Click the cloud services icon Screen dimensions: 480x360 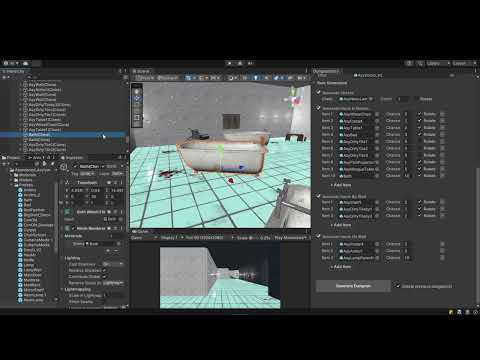pos(26,63)
